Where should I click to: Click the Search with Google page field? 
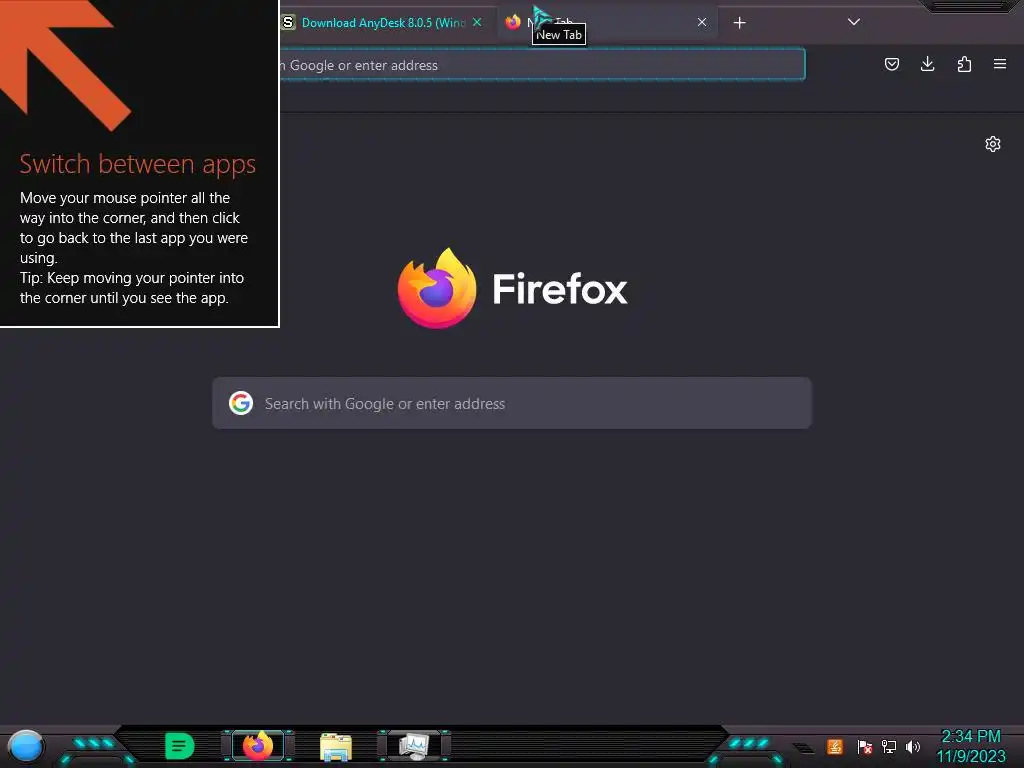pyautogui.click(x=512, y=403)
